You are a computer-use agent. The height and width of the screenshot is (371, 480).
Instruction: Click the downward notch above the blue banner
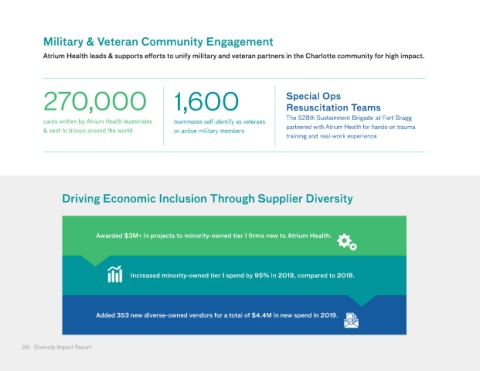[362, 300]
